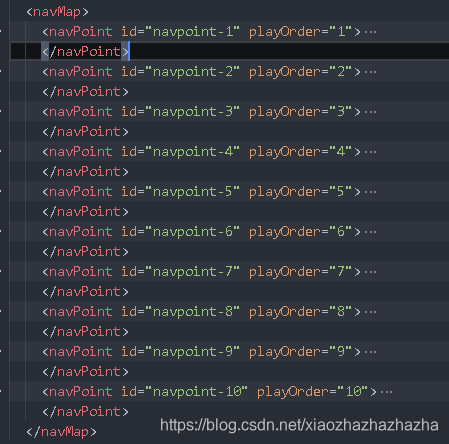Click id value "navpoint-1"
This screenshot has width=449, height=444.
pos(192,32)
